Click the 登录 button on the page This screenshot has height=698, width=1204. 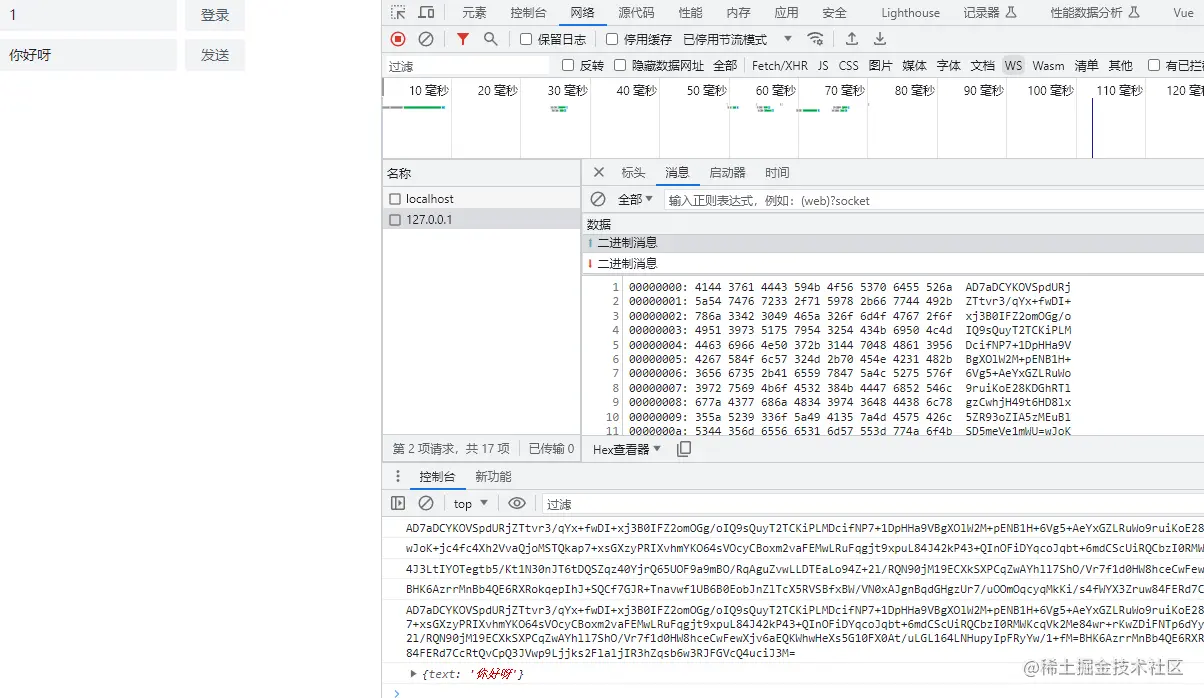215,15
